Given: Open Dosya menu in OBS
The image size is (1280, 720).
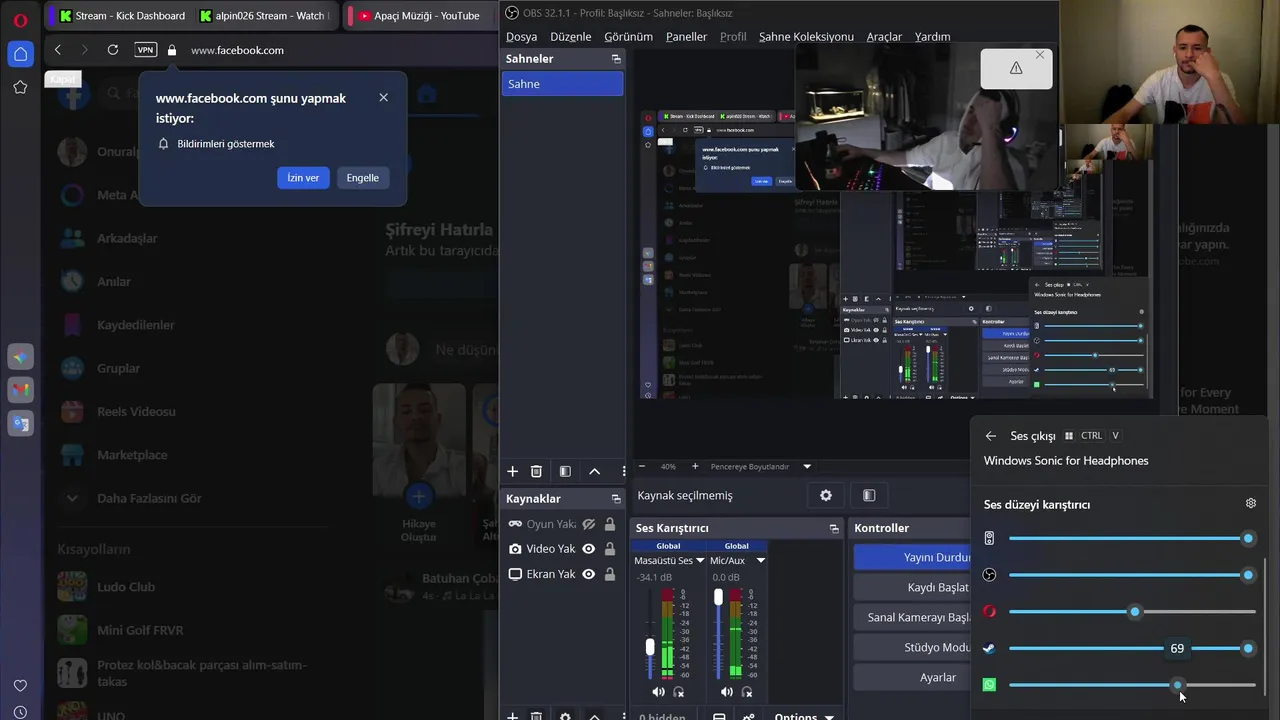Looking at the screenshot, I should point(522,37).
